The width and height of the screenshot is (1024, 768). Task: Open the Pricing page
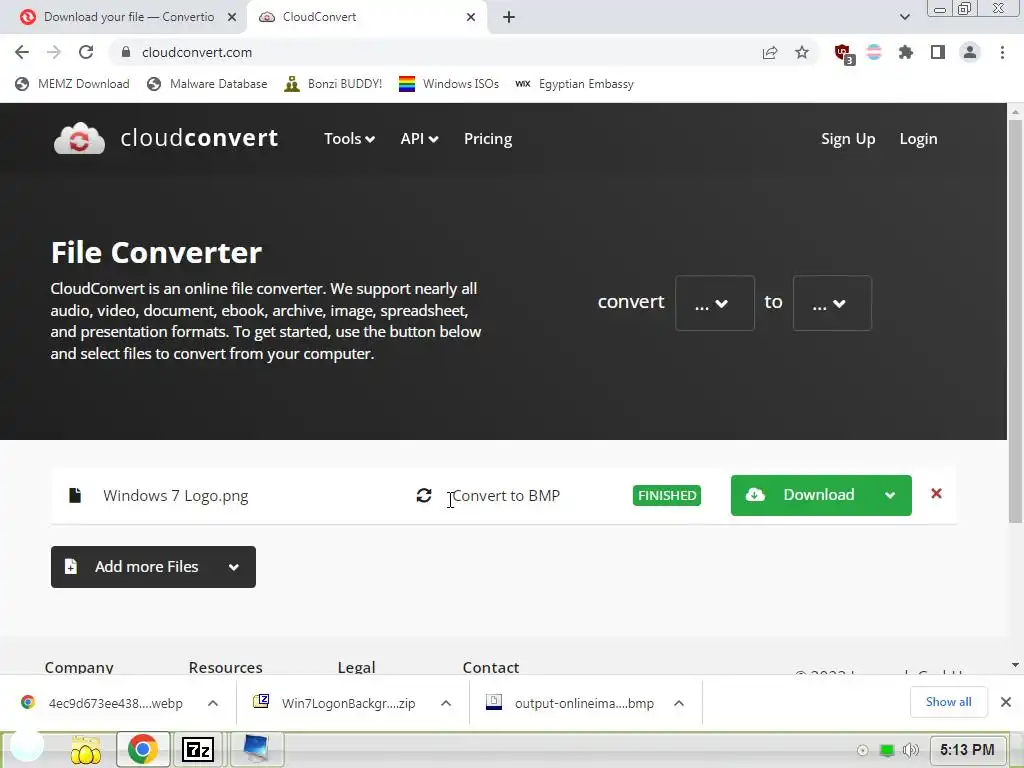[x=488, y=138]
